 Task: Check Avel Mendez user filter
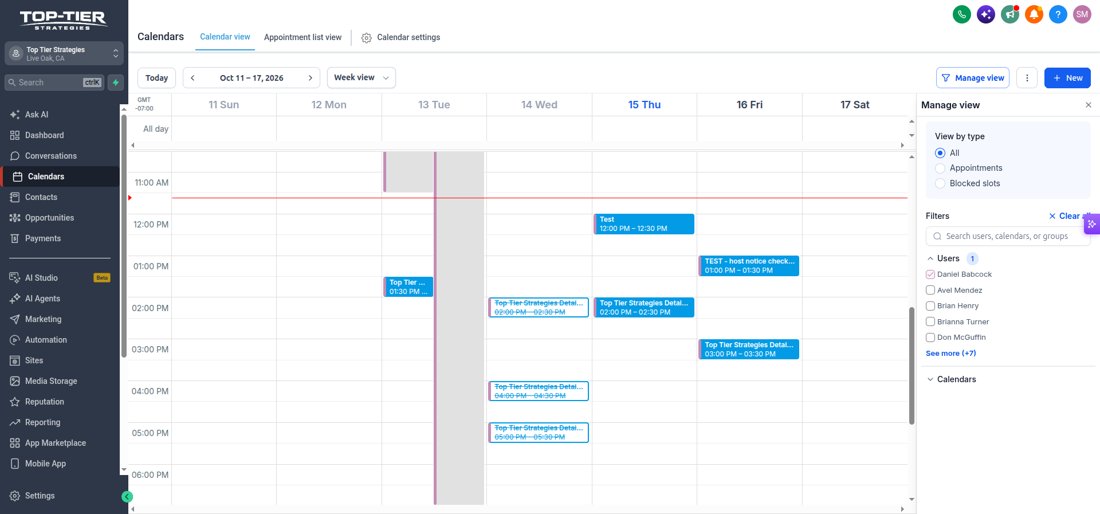[930, 290]
